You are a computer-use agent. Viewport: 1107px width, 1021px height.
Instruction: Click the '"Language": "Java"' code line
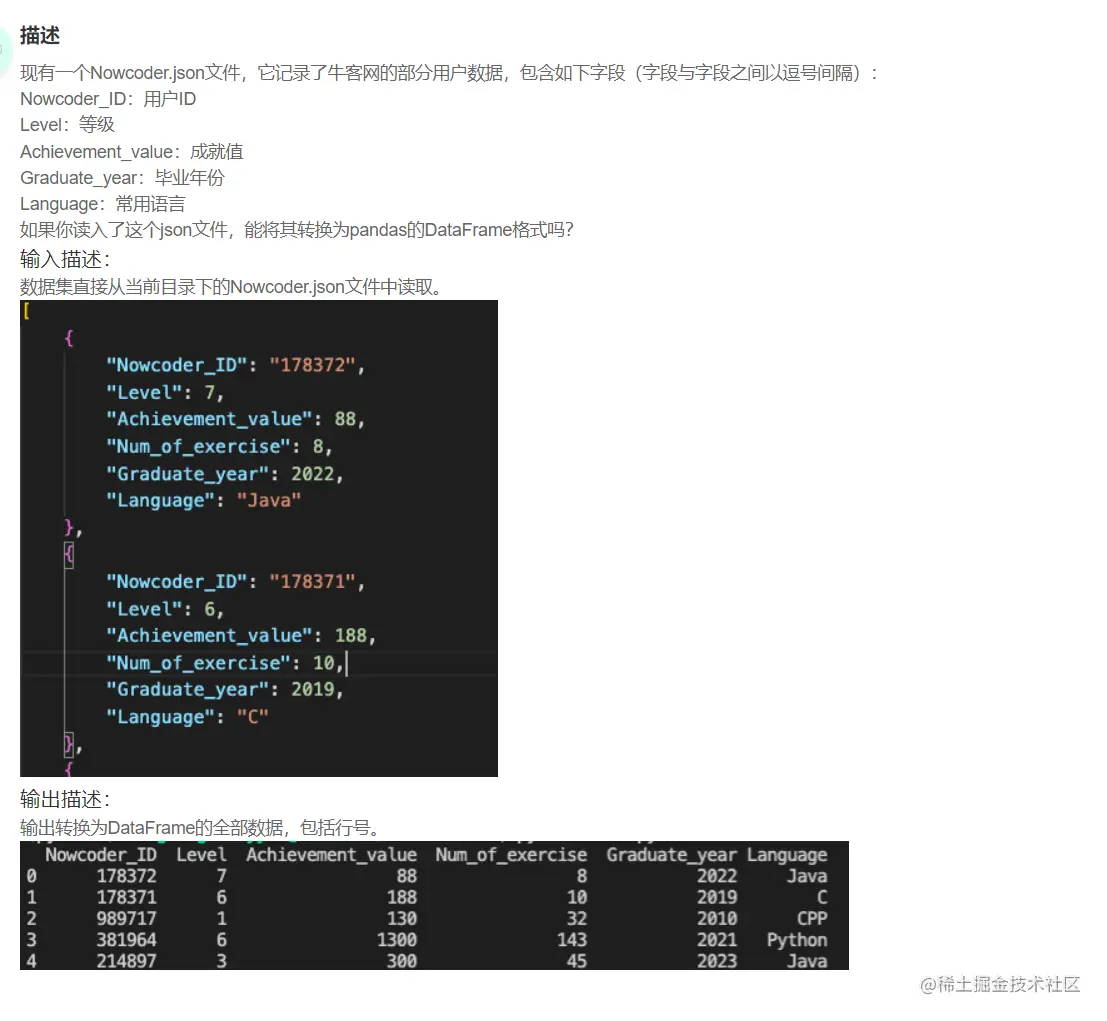203,501
